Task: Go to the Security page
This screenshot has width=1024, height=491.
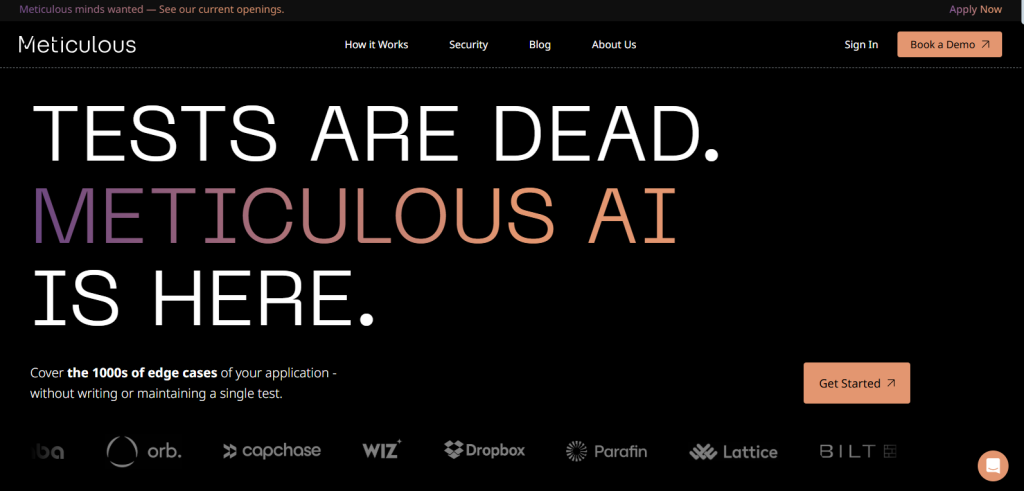Action: tap(468, 44)
